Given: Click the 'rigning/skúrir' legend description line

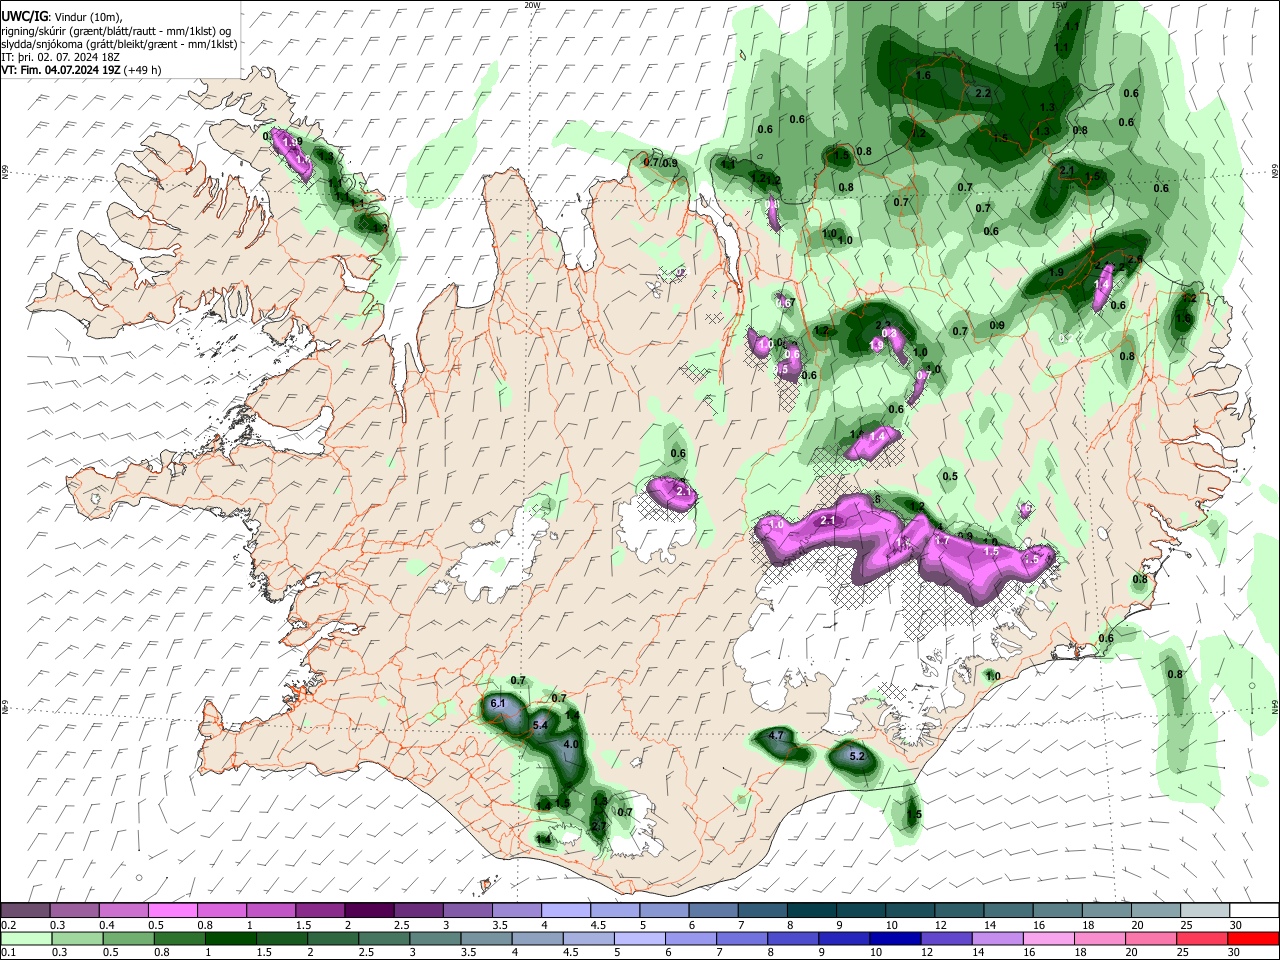Looking at the screenshot, I should tap(116, 31).
